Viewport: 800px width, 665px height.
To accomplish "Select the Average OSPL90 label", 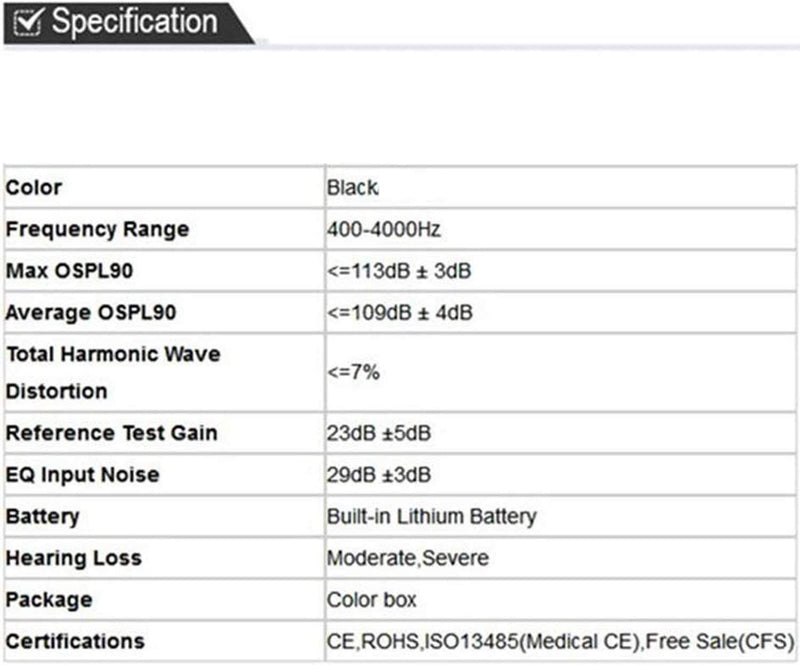I will (x=91, y=313).
